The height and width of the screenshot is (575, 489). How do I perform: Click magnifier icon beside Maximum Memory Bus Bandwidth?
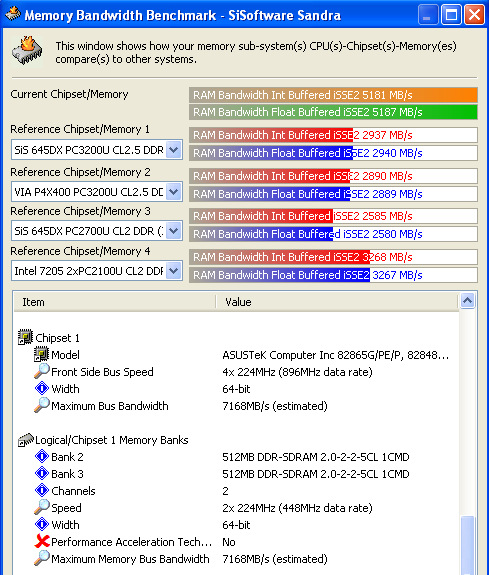(x=41, y=558)
